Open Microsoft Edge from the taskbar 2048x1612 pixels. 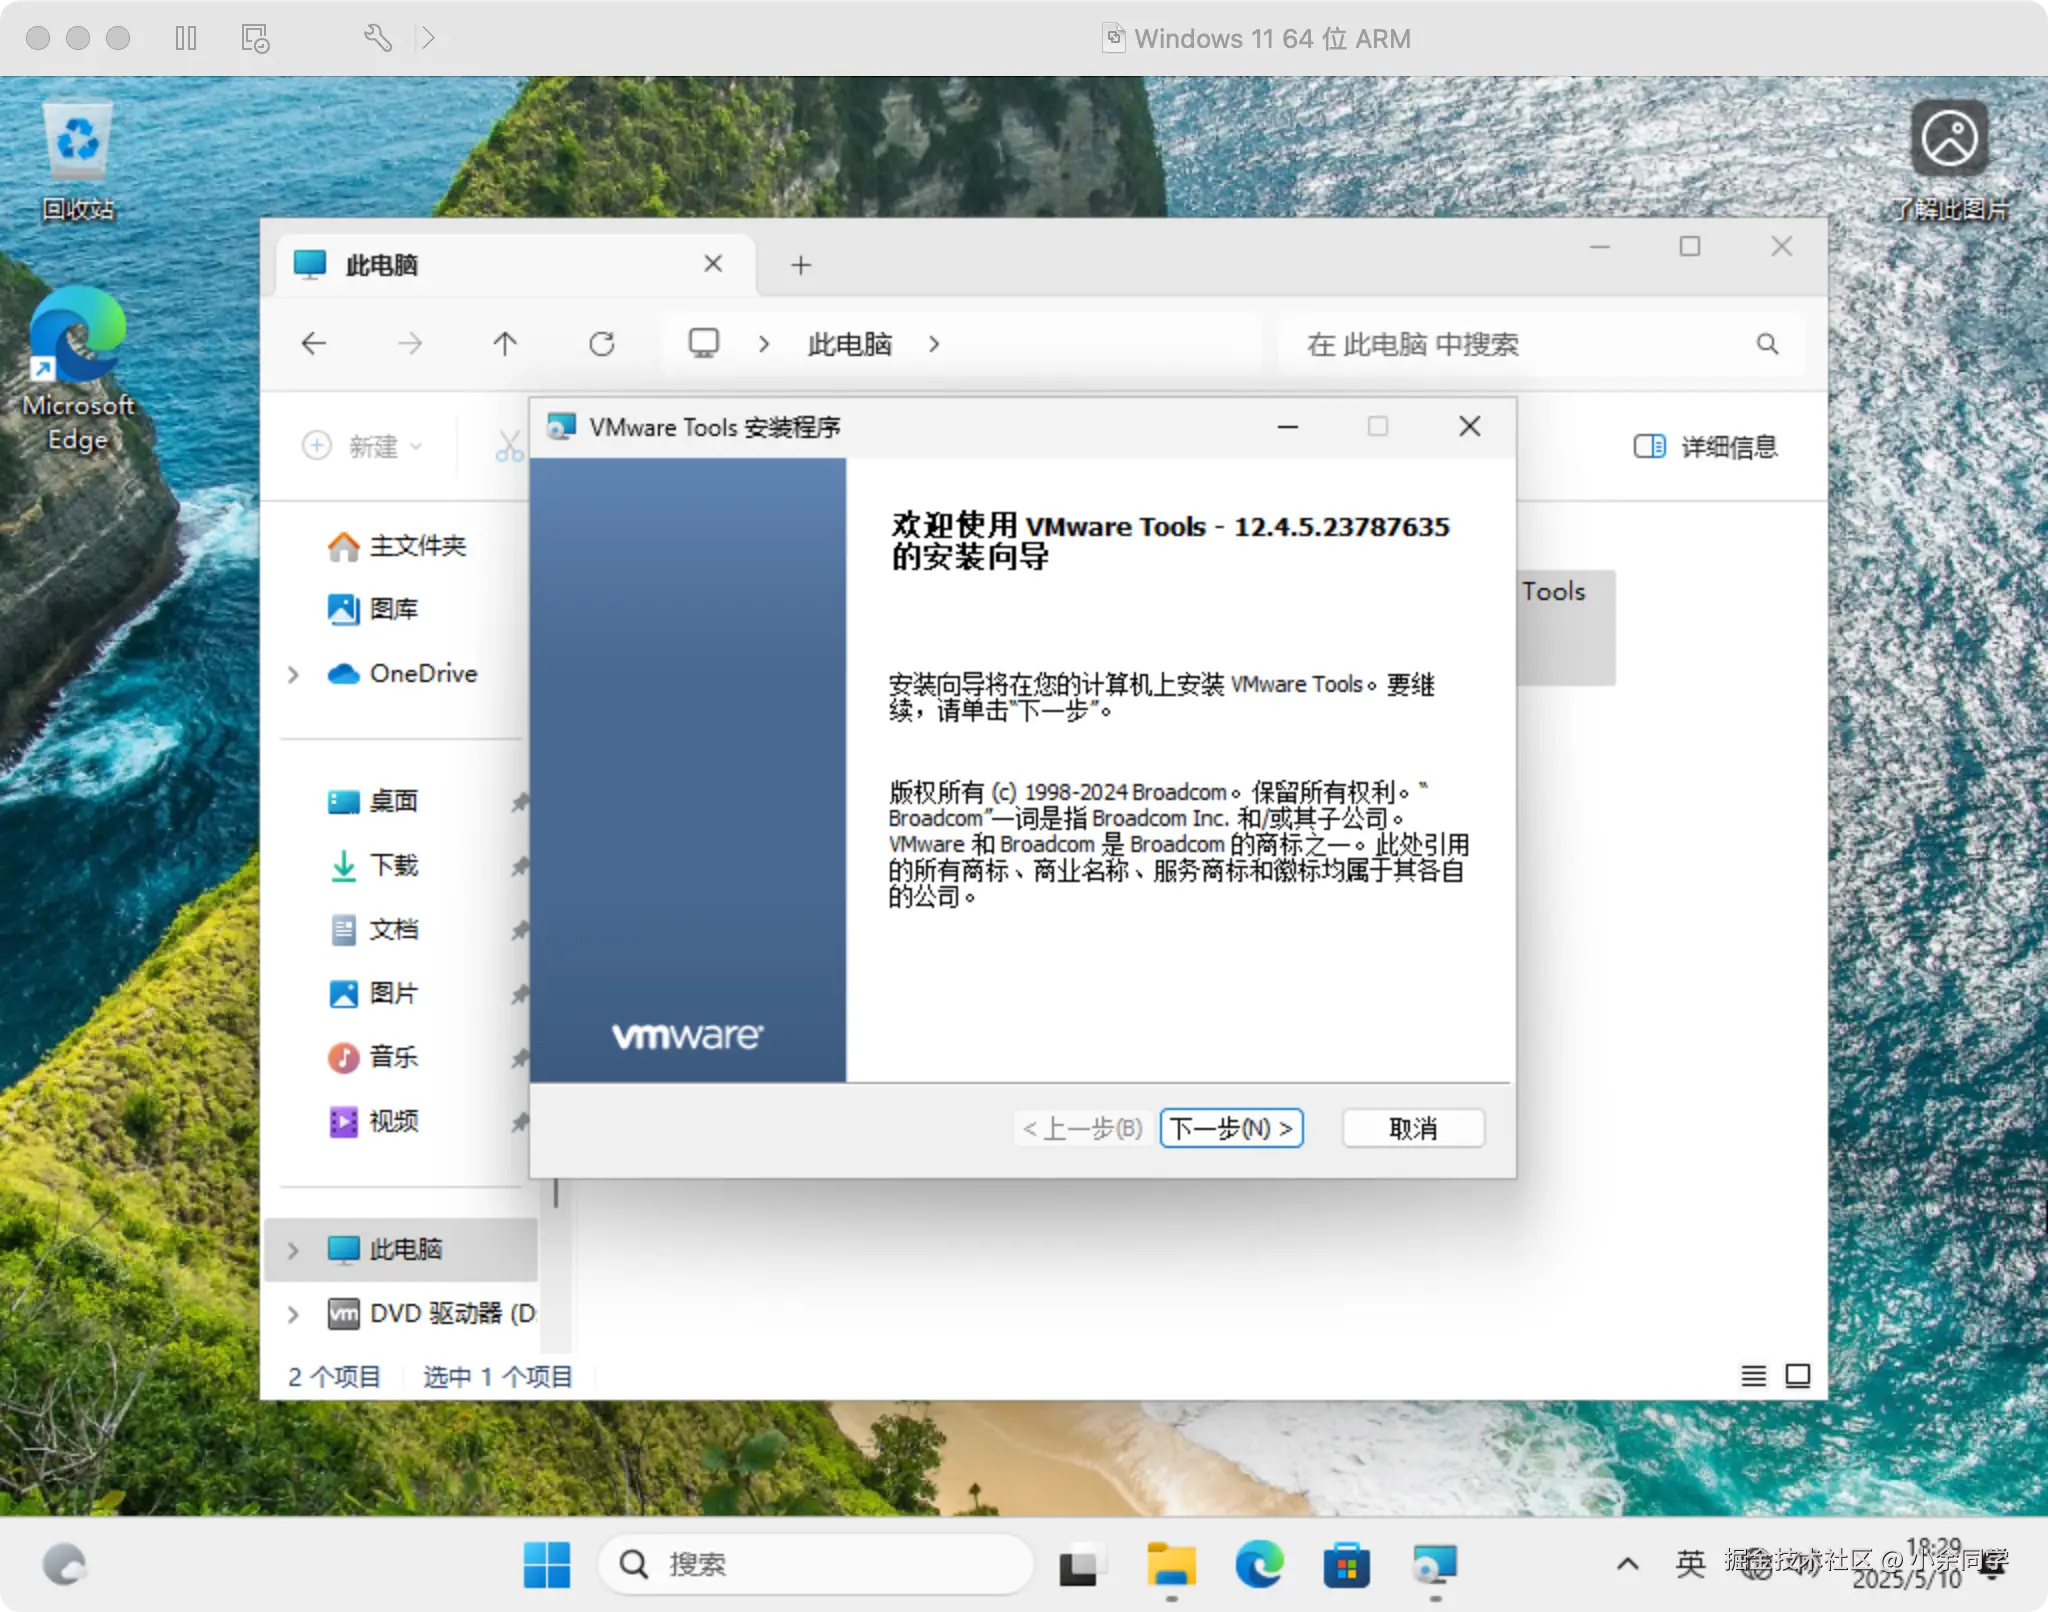point(1258,1564)
